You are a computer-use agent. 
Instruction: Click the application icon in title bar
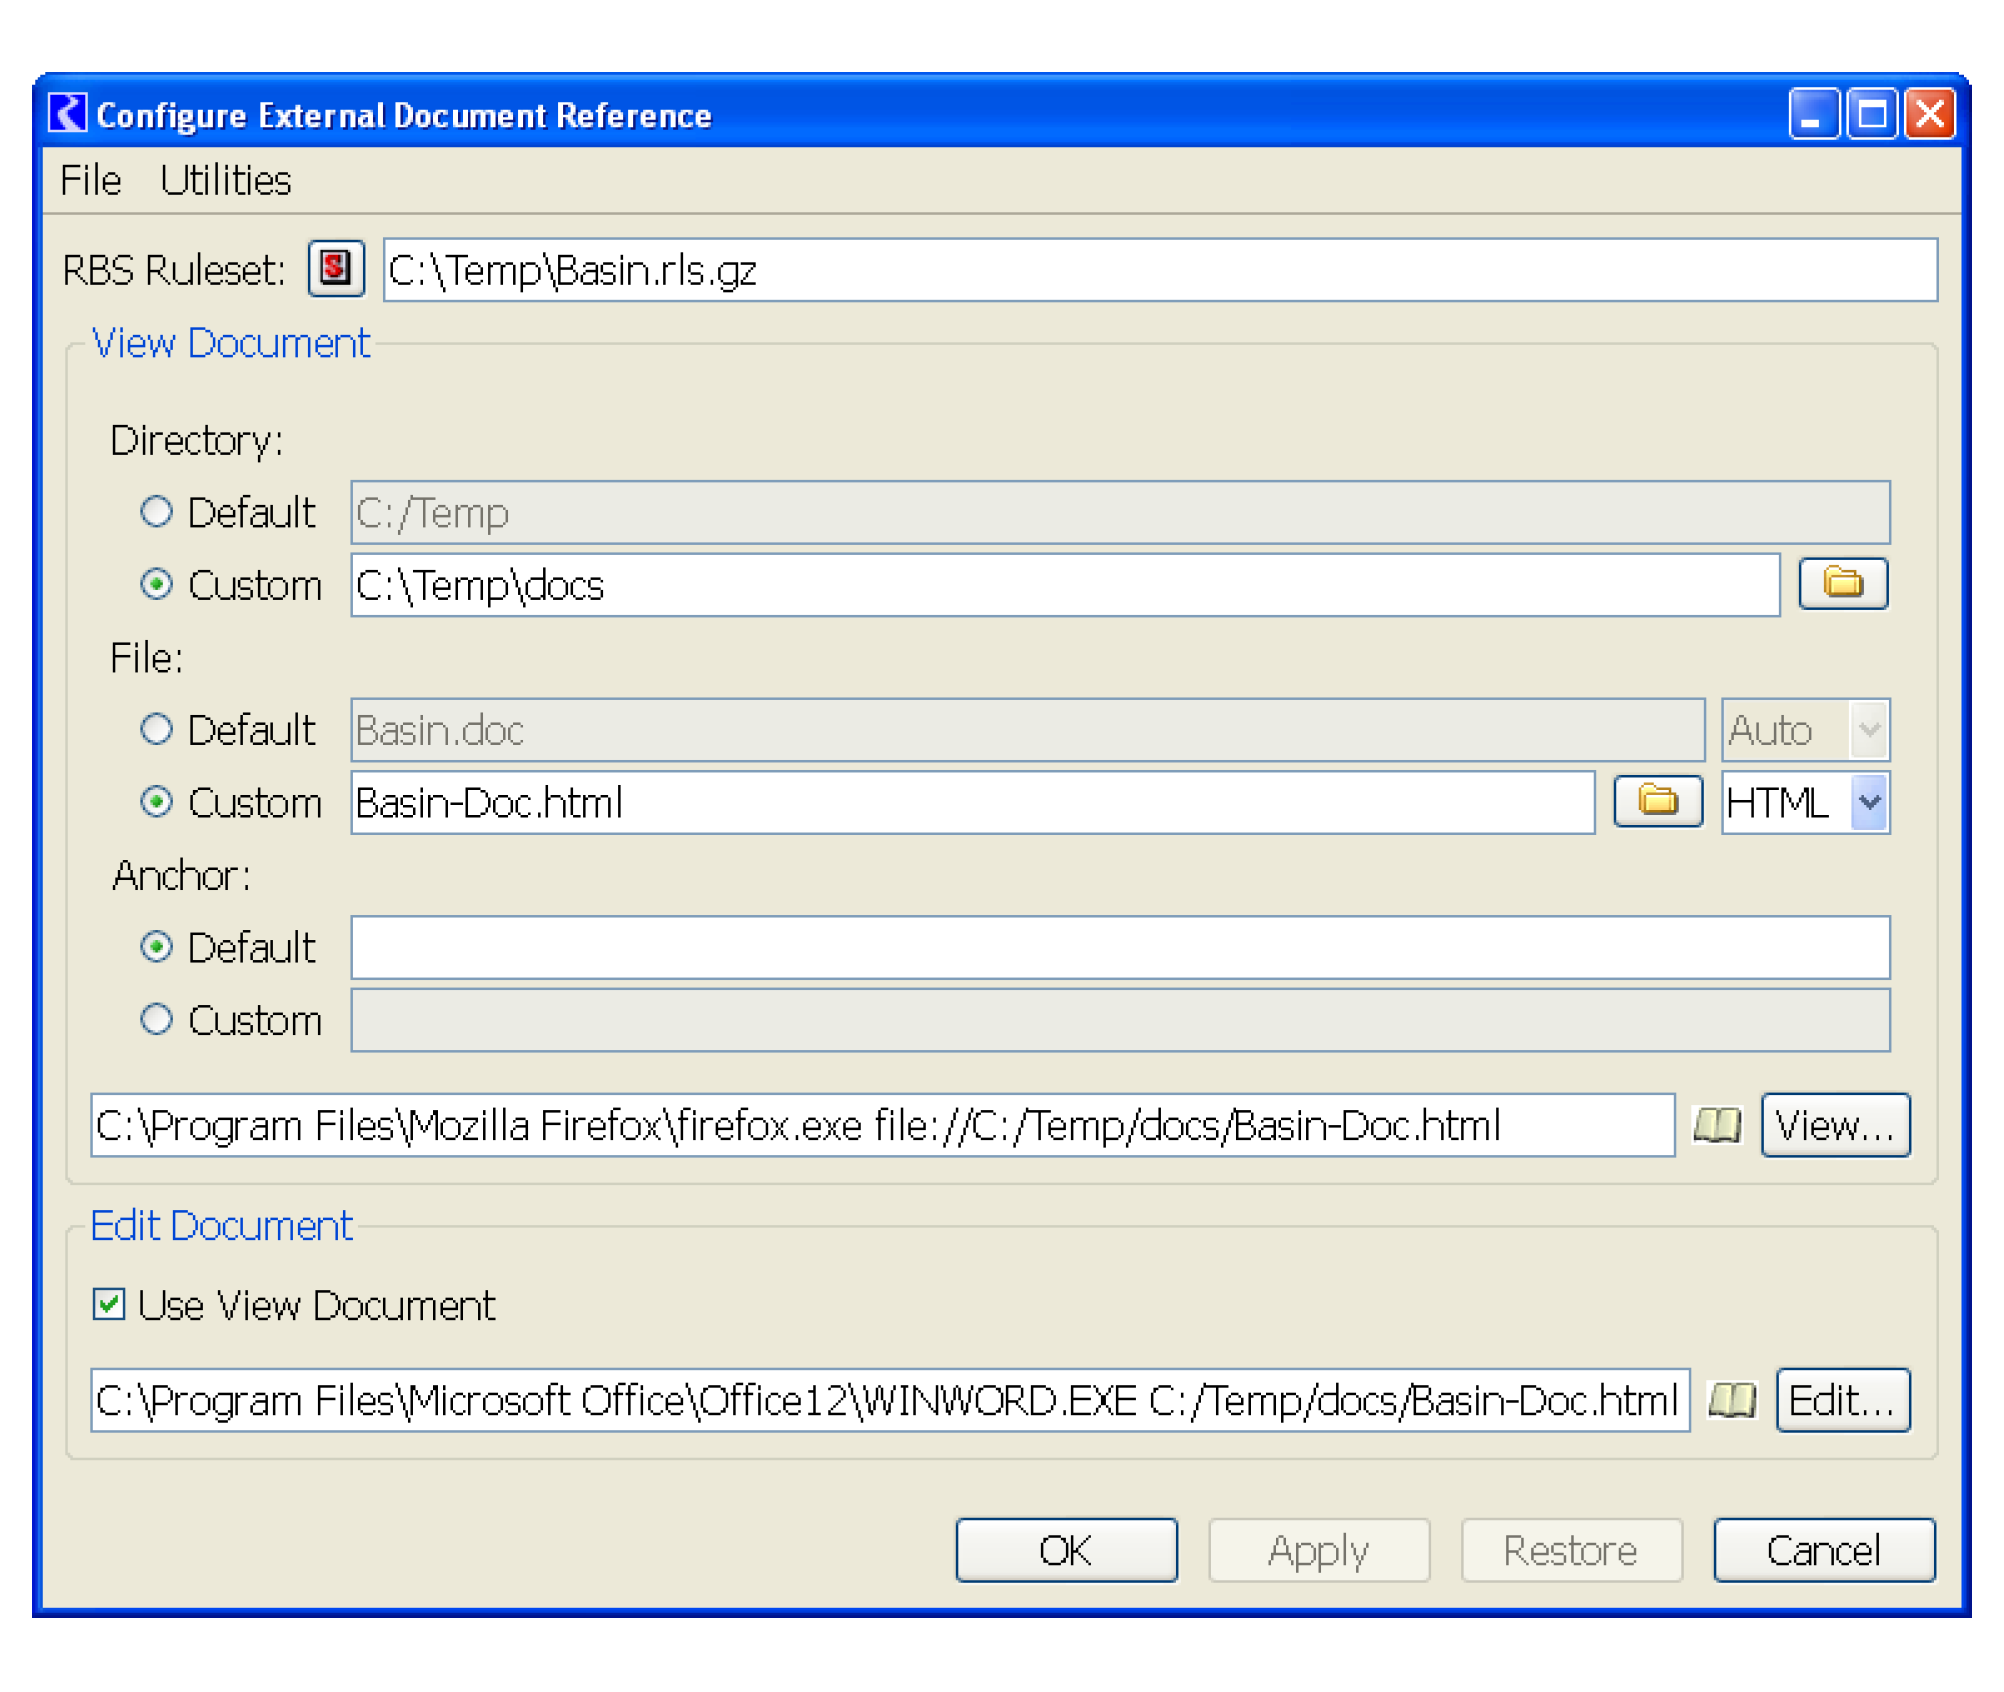click(68, 113)
